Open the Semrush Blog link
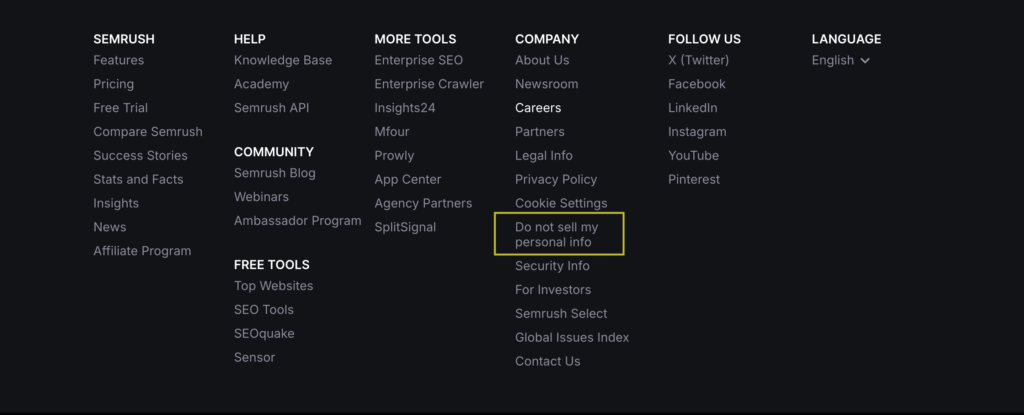Viewport: 1024px width, 415px height. pos(274,173)
